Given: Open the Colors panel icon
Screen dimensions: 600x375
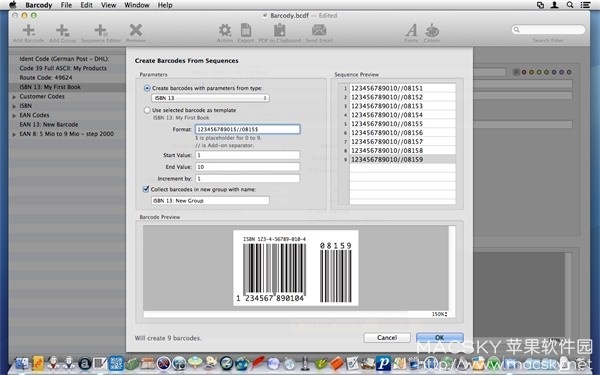Looking at the screenshot, I should [x=432, y=30].
